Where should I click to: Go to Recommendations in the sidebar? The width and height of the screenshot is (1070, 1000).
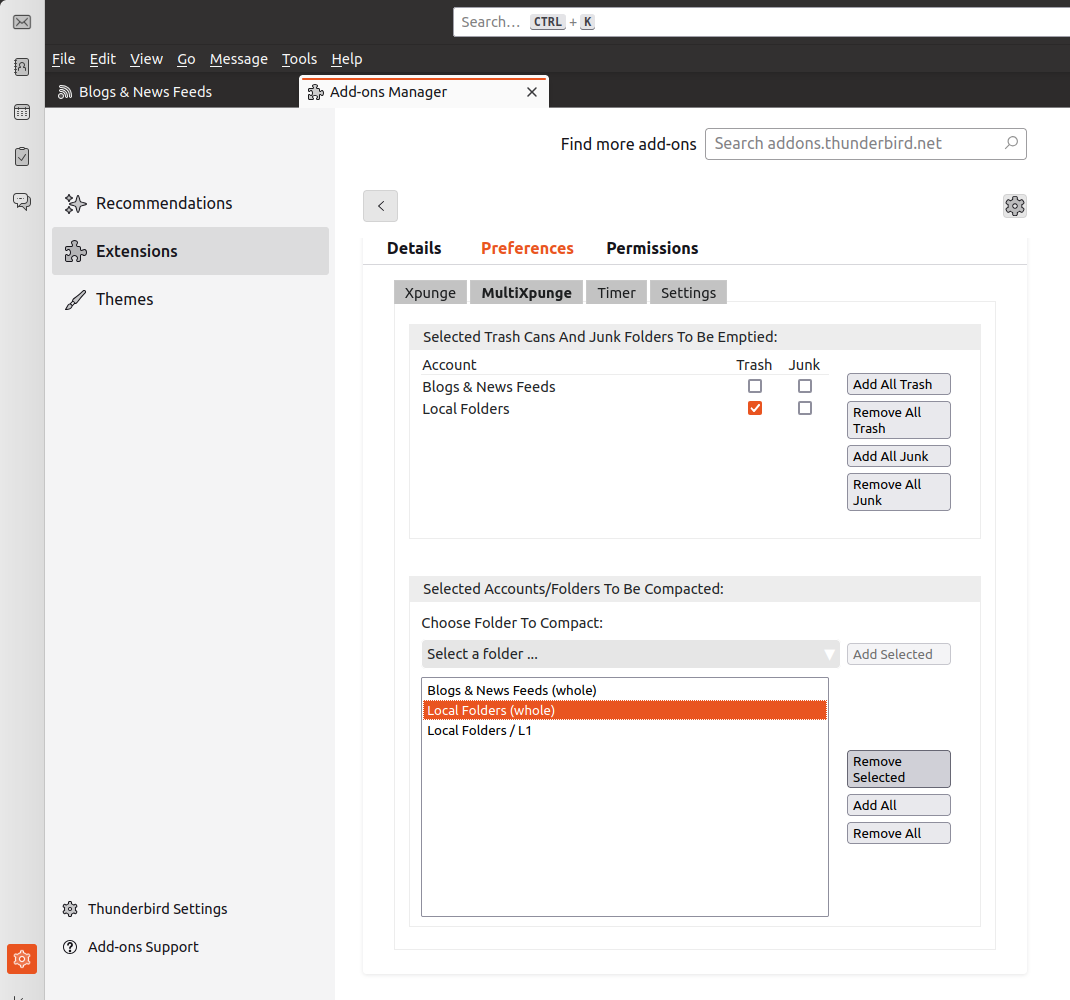click(190, 203)
